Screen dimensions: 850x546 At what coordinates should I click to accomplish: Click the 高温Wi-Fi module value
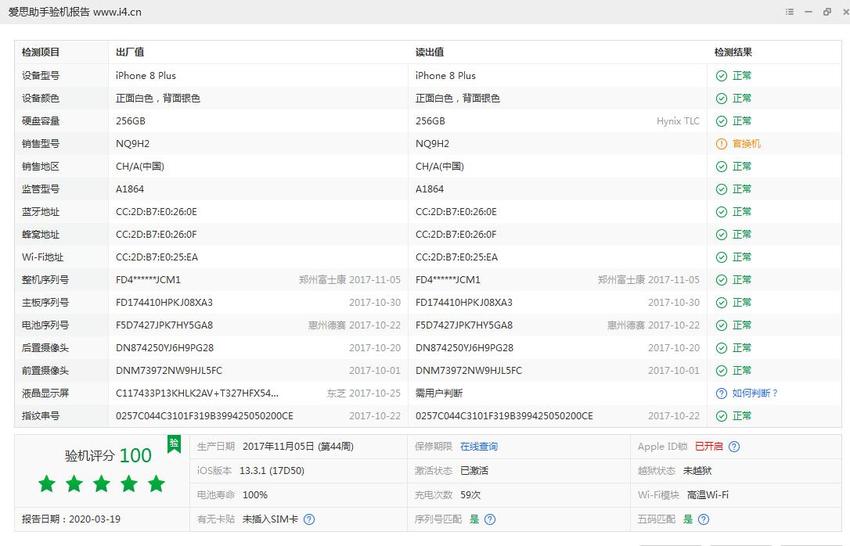coord(708,495)
